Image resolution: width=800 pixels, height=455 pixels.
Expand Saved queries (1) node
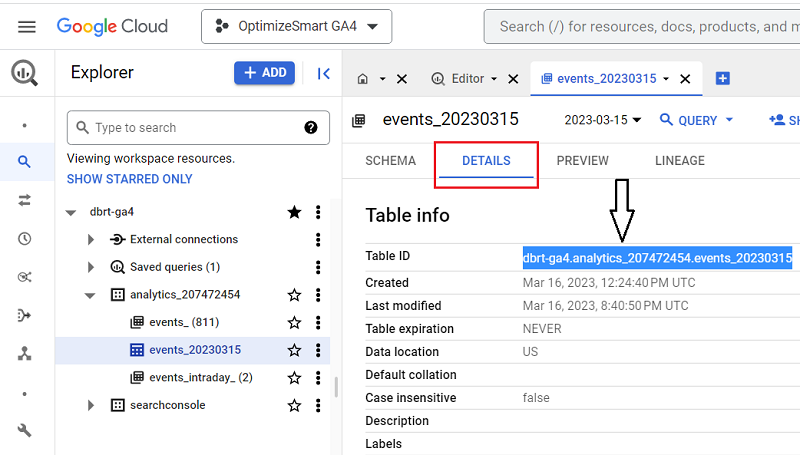91,267
